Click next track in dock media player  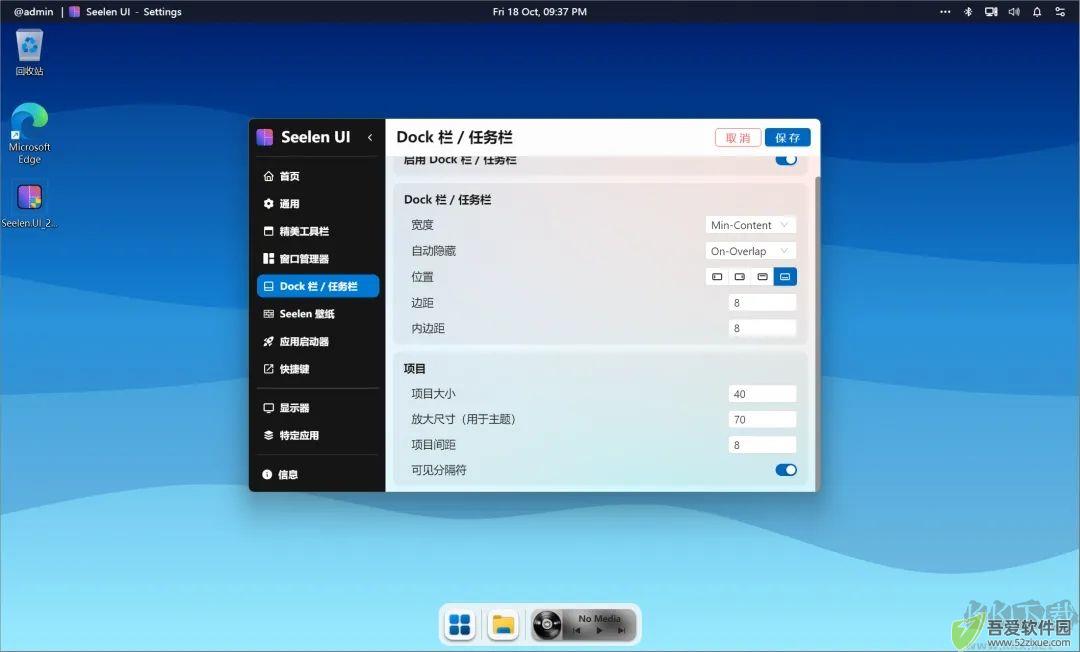coord(621,631)
